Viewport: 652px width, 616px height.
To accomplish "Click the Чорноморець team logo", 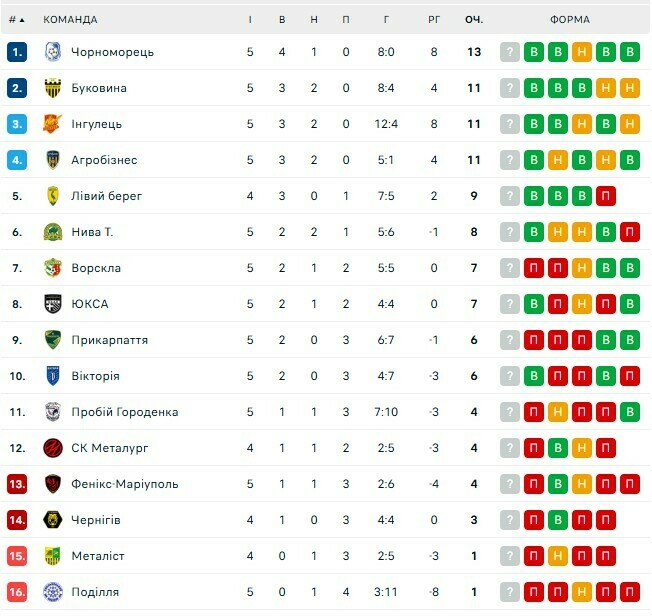I will point(53,52).
